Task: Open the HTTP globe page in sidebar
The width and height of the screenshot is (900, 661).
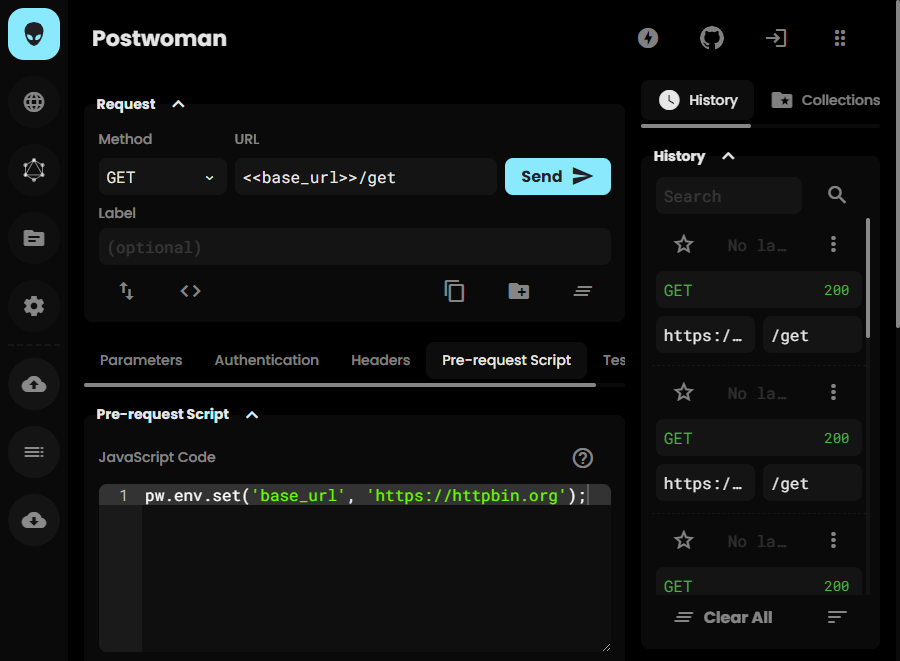Action: pos(34,102)
